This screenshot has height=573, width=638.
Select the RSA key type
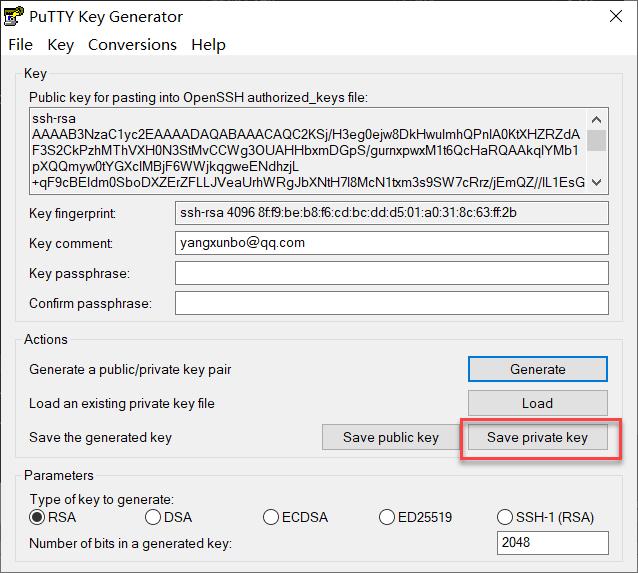(38, 517)
